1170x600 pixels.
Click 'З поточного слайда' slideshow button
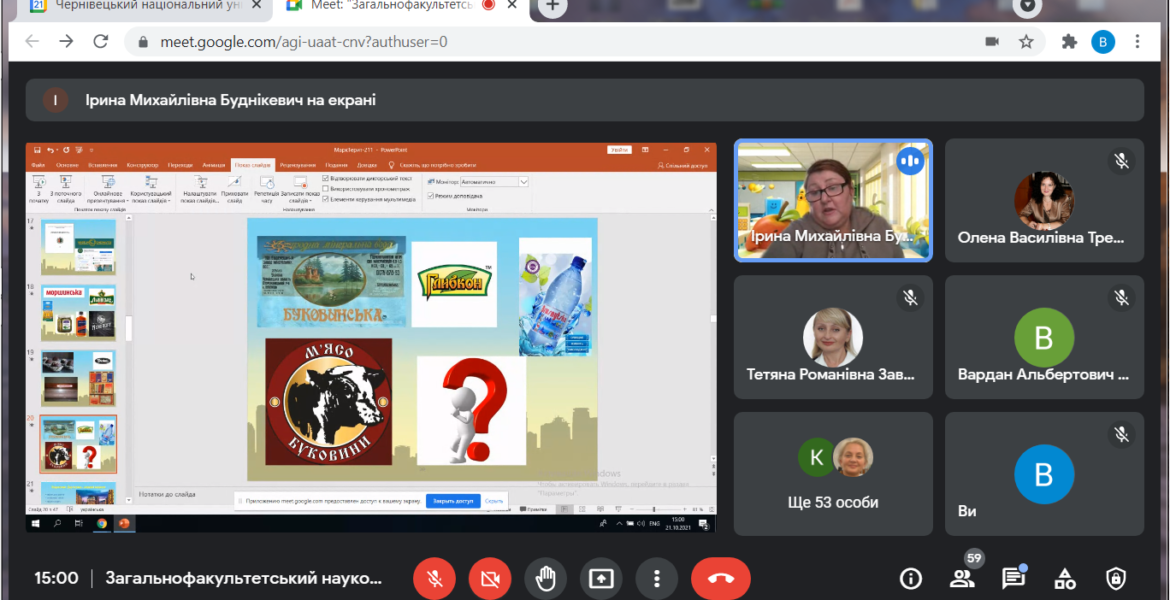click(65, 190)
